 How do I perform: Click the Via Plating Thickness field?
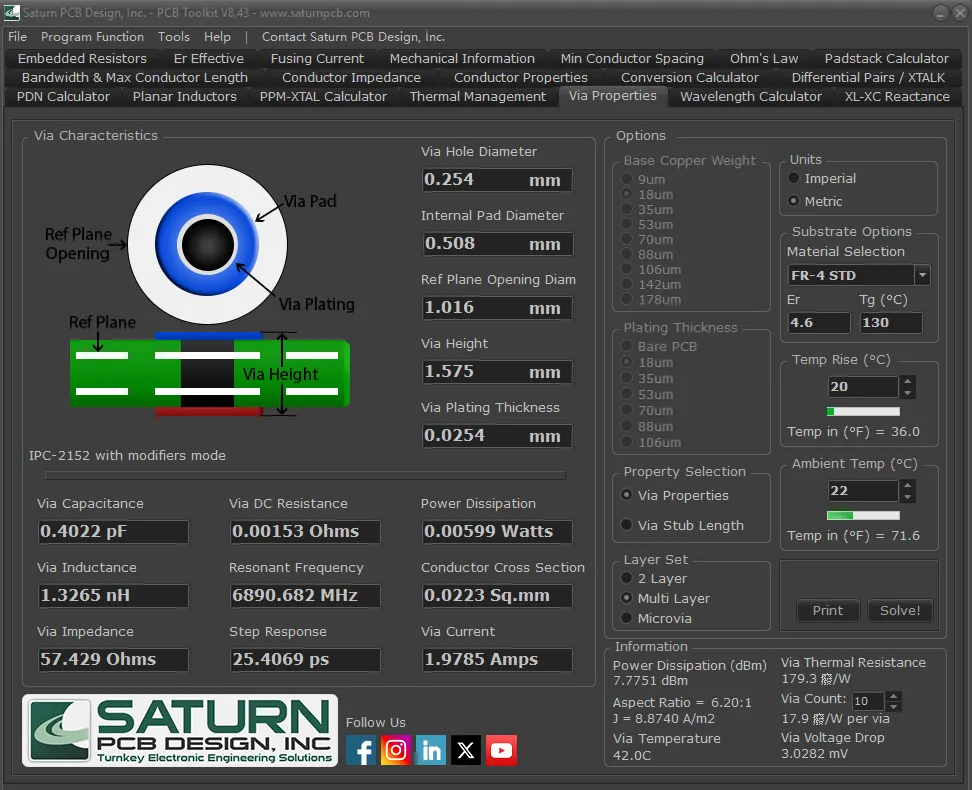coord(497,435)
